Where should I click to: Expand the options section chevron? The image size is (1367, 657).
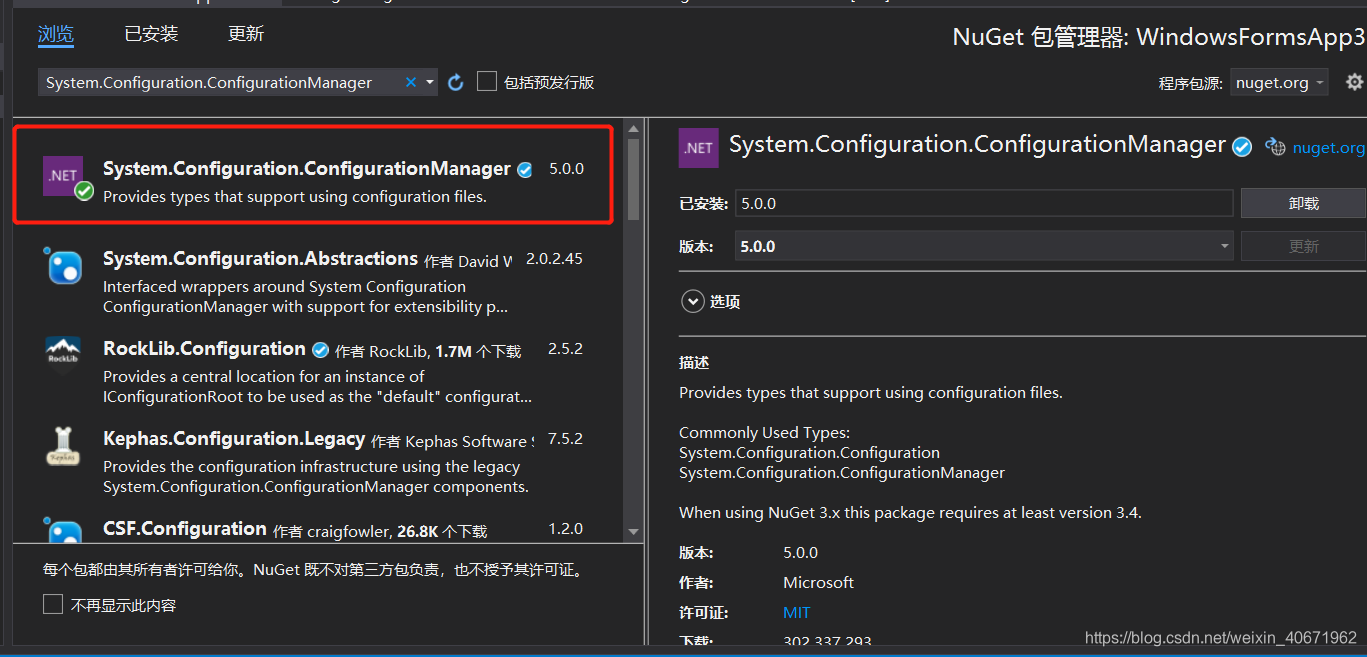tap(691, 301)
